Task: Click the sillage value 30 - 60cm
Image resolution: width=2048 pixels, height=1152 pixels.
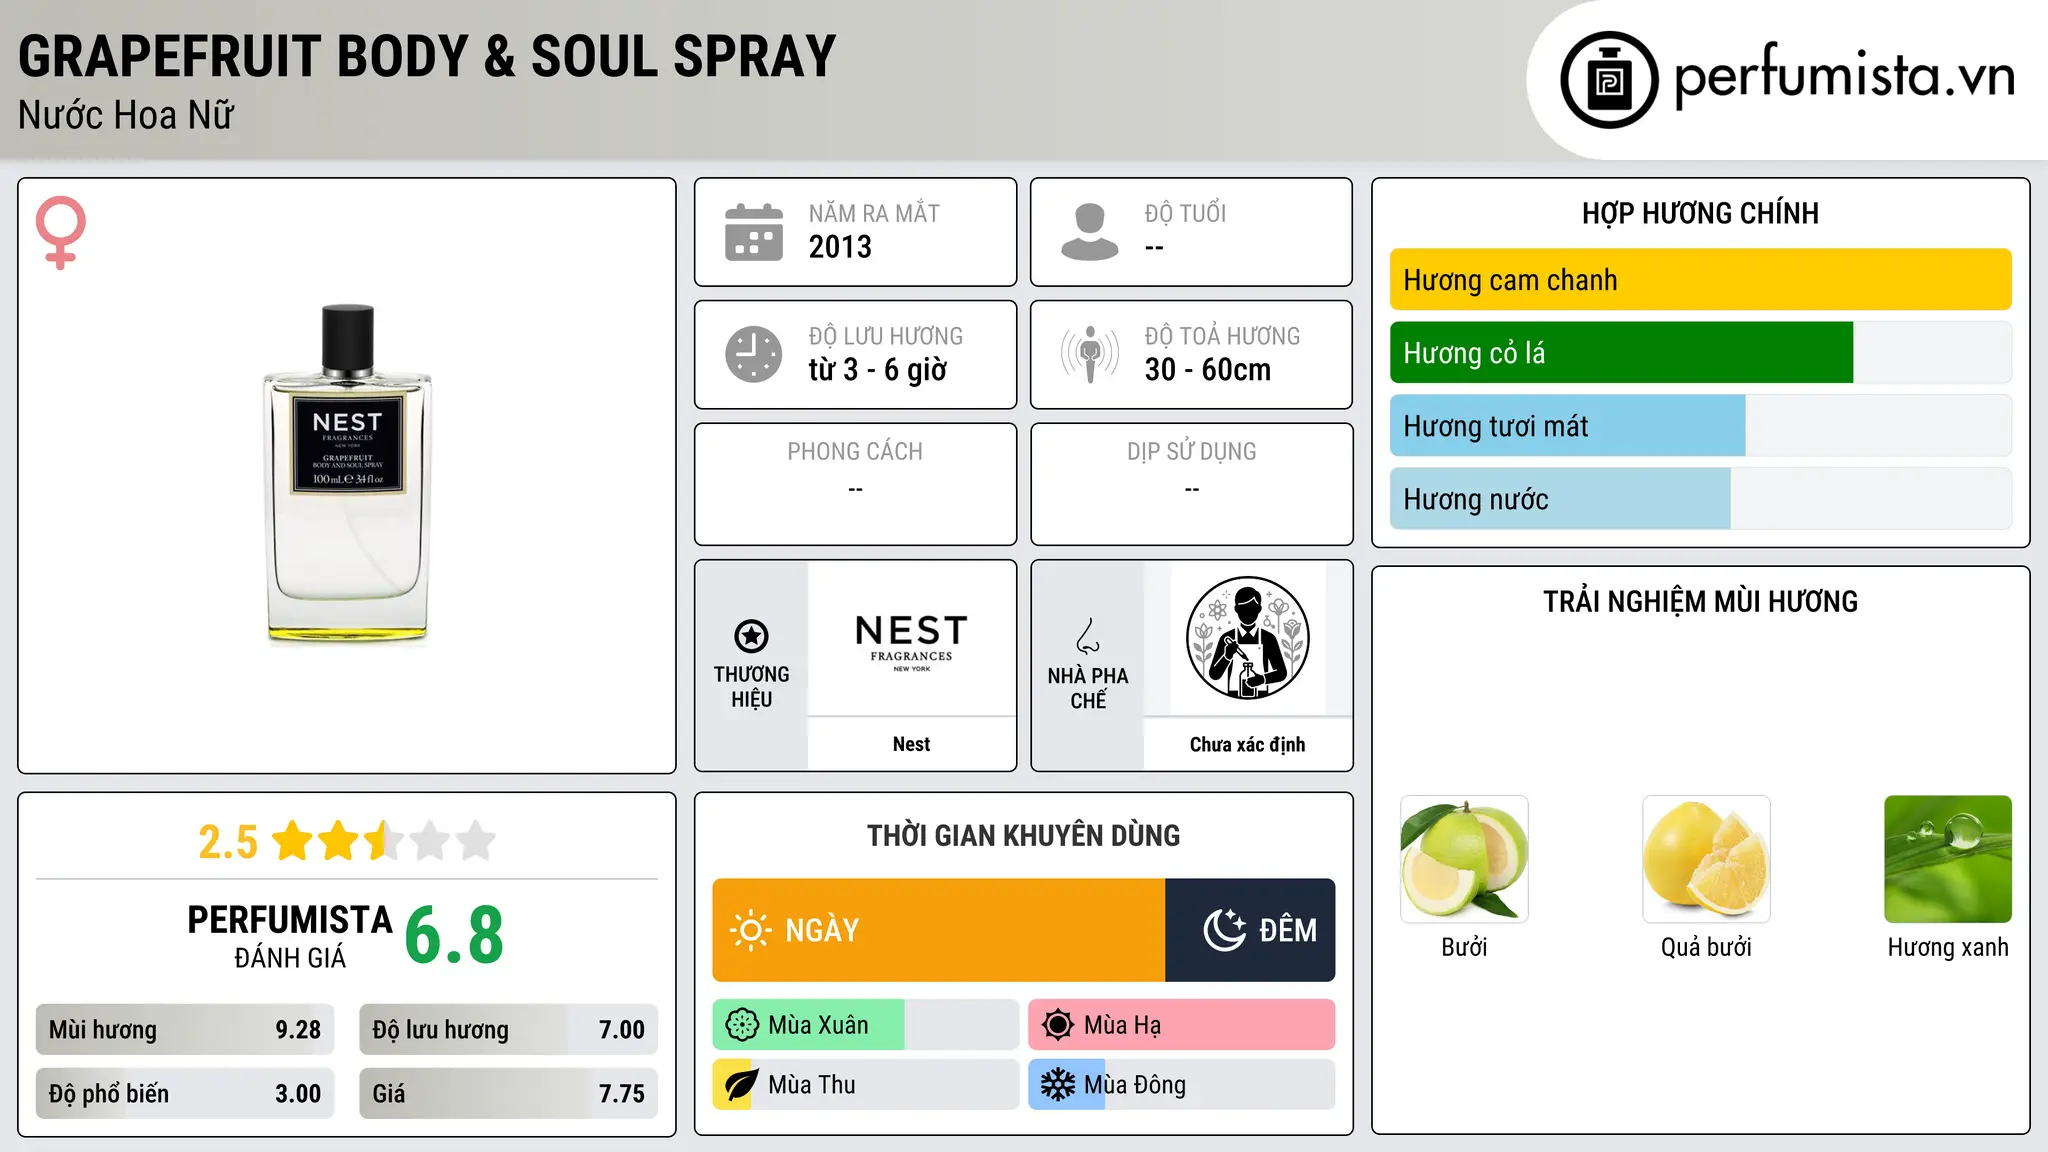Action: [x=1208, y=370]
